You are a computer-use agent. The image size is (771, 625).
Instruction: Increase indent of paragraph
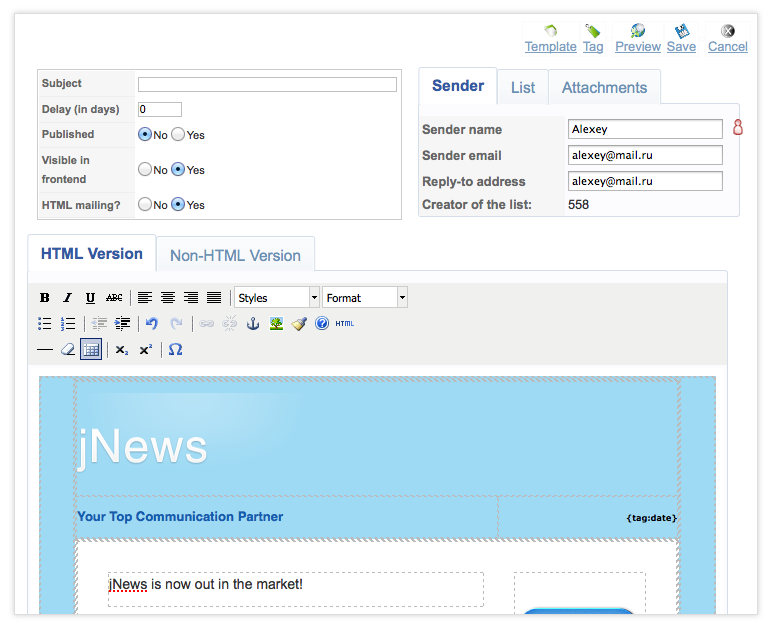tap(122, 324)
